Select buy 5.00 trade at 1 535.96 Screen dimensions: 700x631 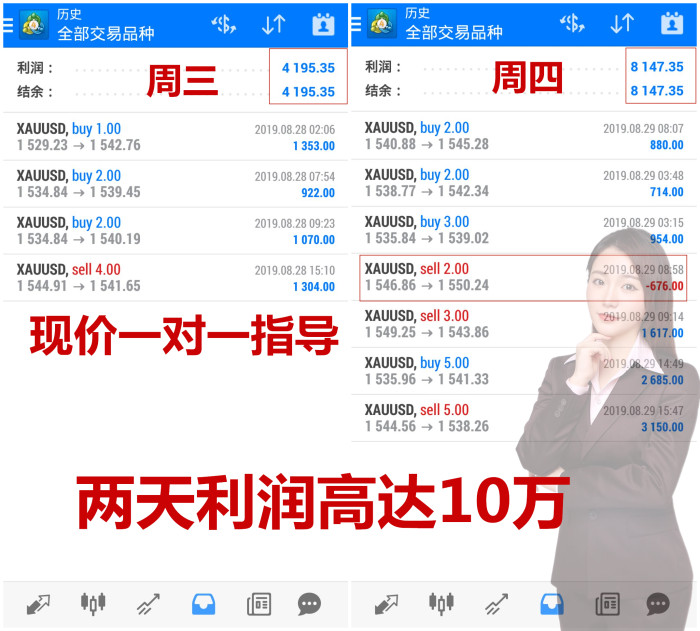coord(524,371)
